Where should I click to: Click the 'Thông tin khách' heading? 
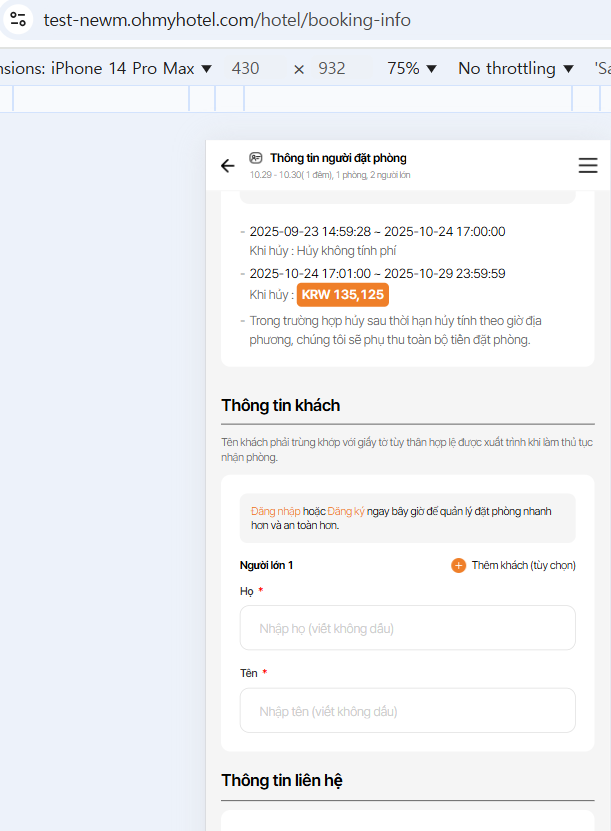(x=280, y=405)
